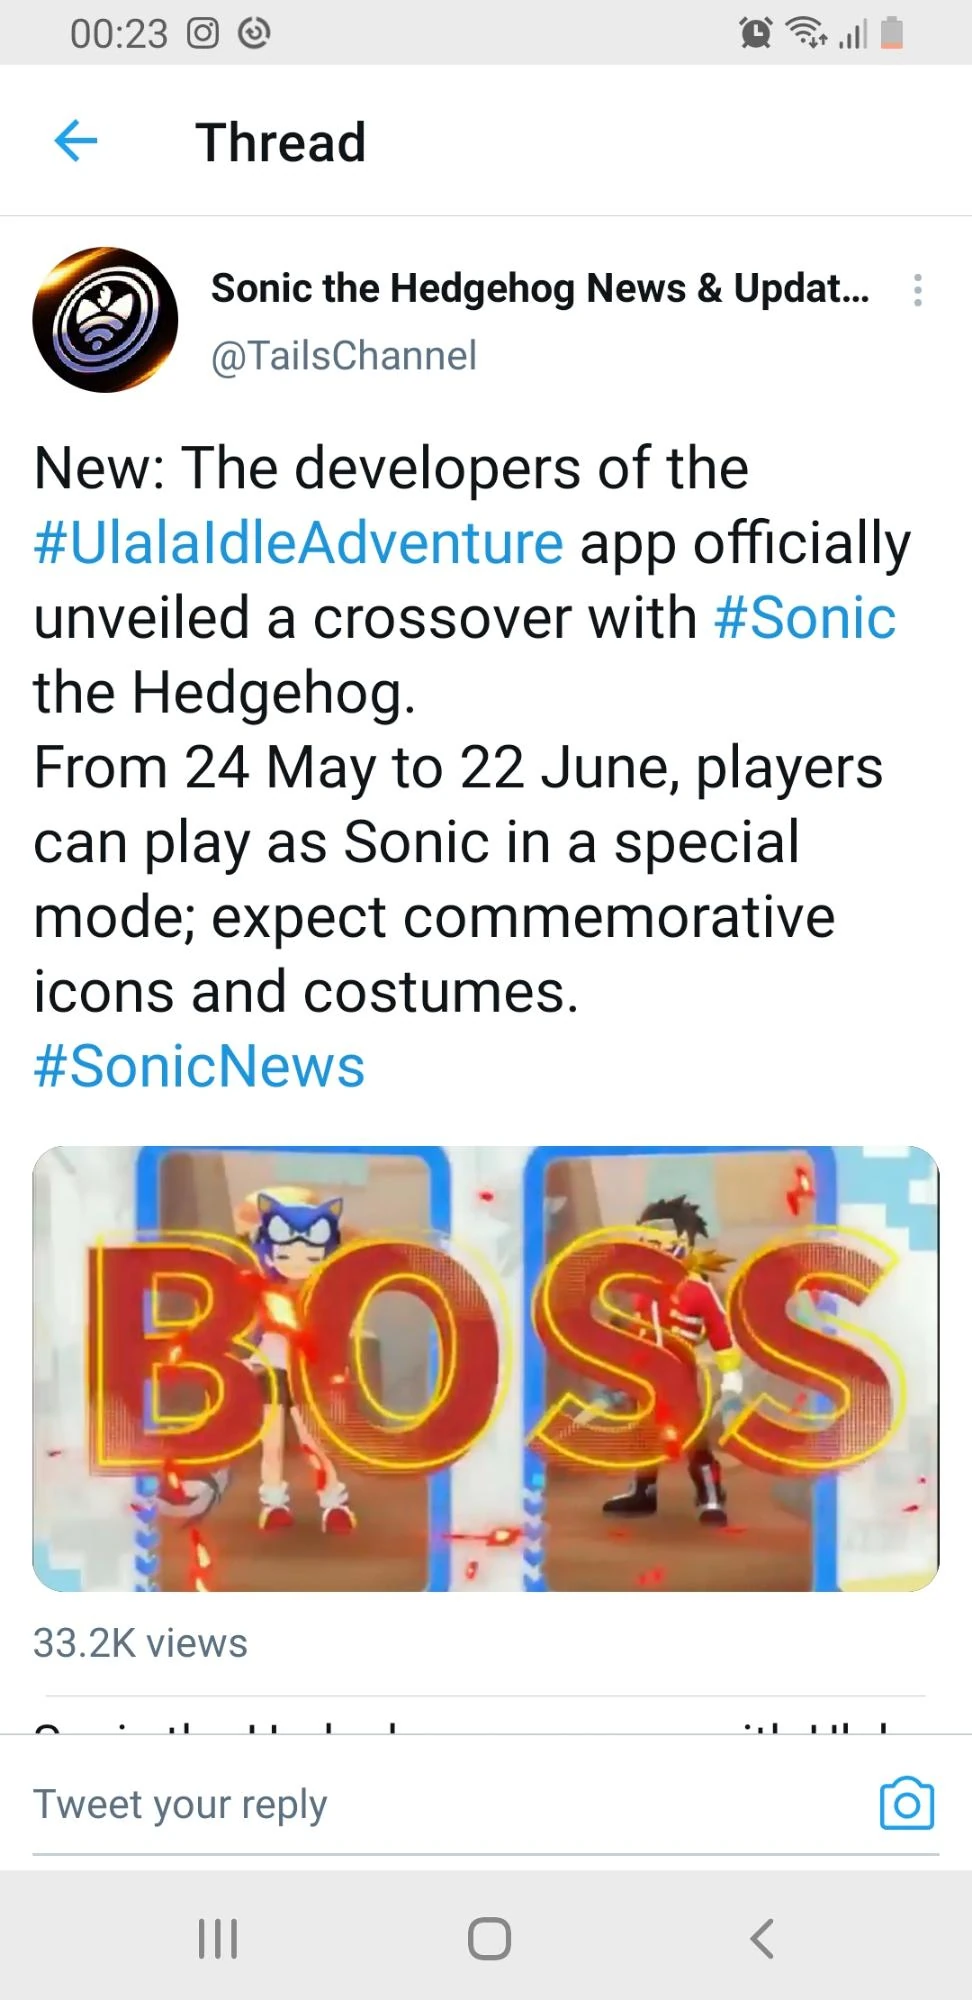972x2000 pixels.
Task: Open the tweet's three-dot overflow menu
Action: click(x=917, y=289)
